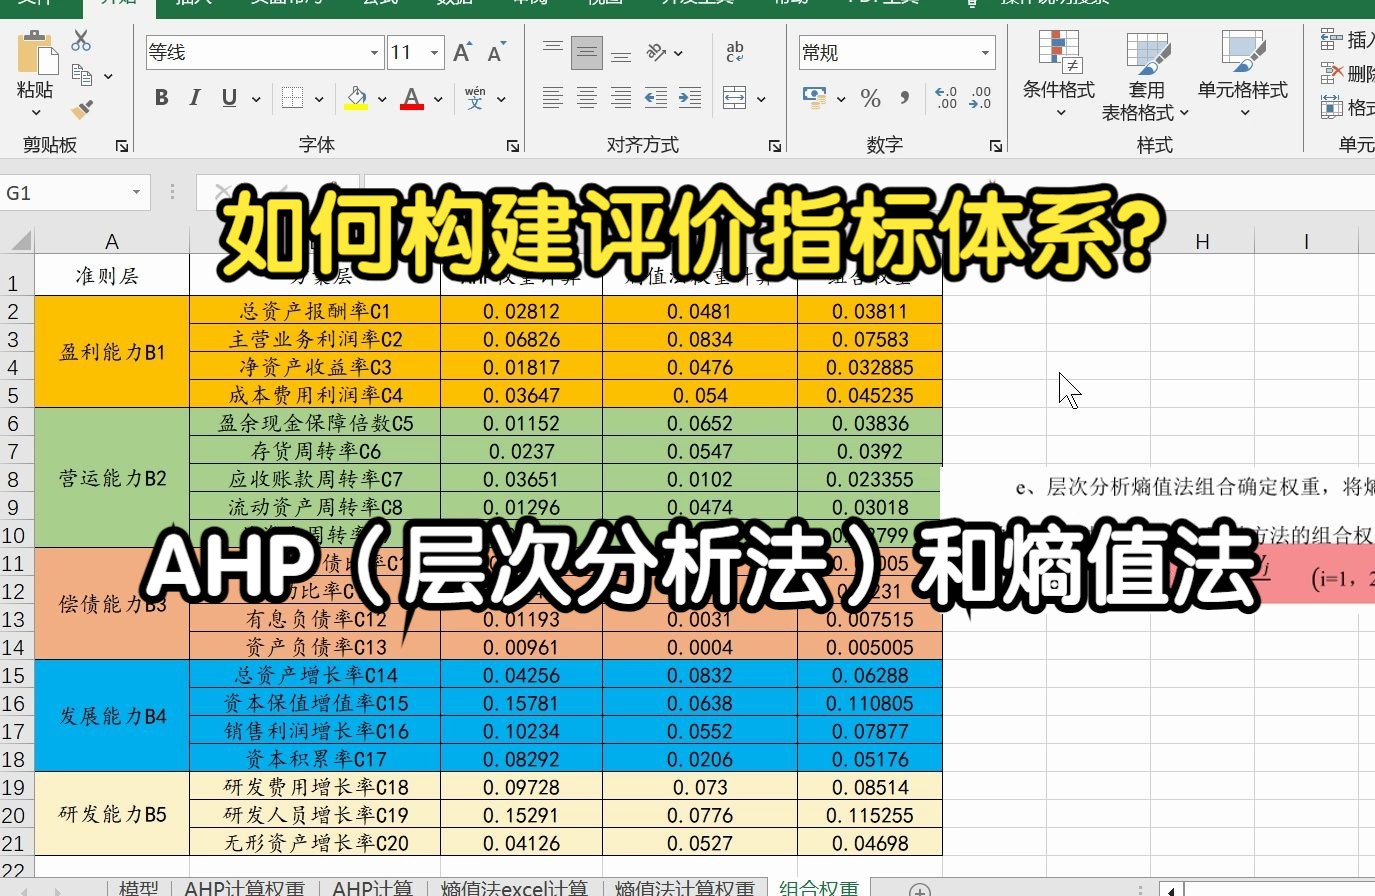Switch to the AHP计算 sheet tab

(x=372, y=888)
